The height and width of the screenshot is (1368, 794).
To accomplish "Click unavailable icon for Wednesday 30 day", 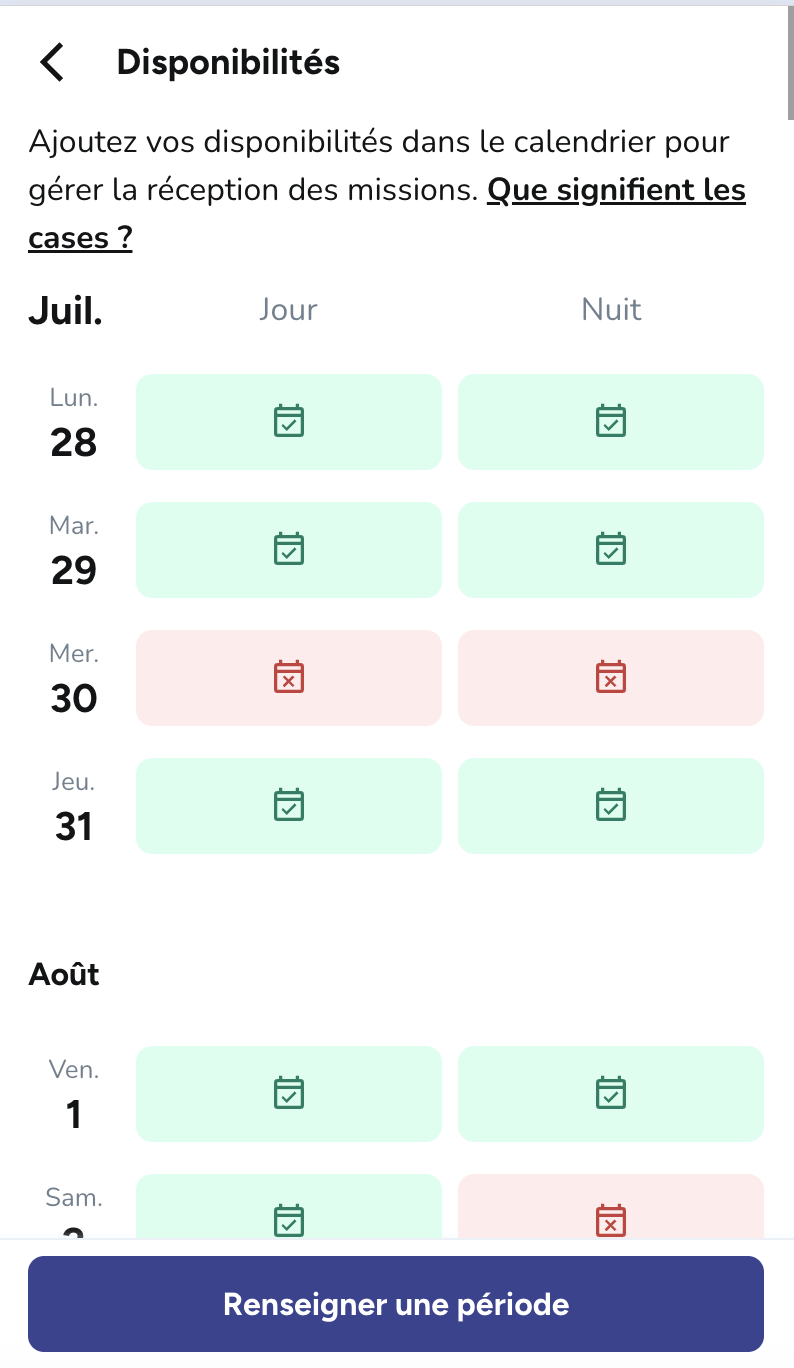I will tap(289, 677).
